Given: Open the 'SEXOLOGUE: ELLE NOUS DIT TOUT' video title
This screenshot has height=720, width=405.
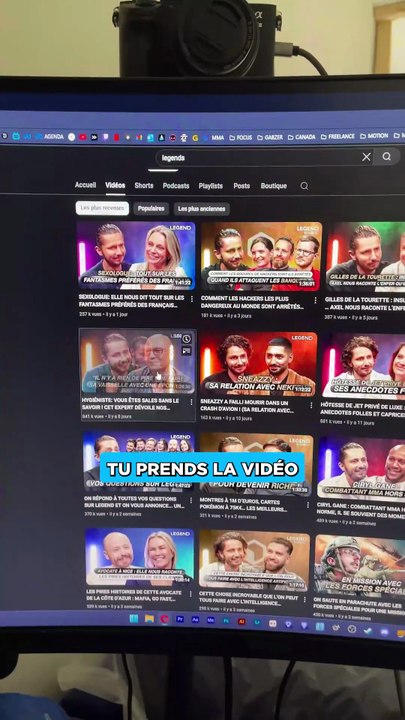Looking at the screenshot, I should pyautogui.click(x=131, y=301).
